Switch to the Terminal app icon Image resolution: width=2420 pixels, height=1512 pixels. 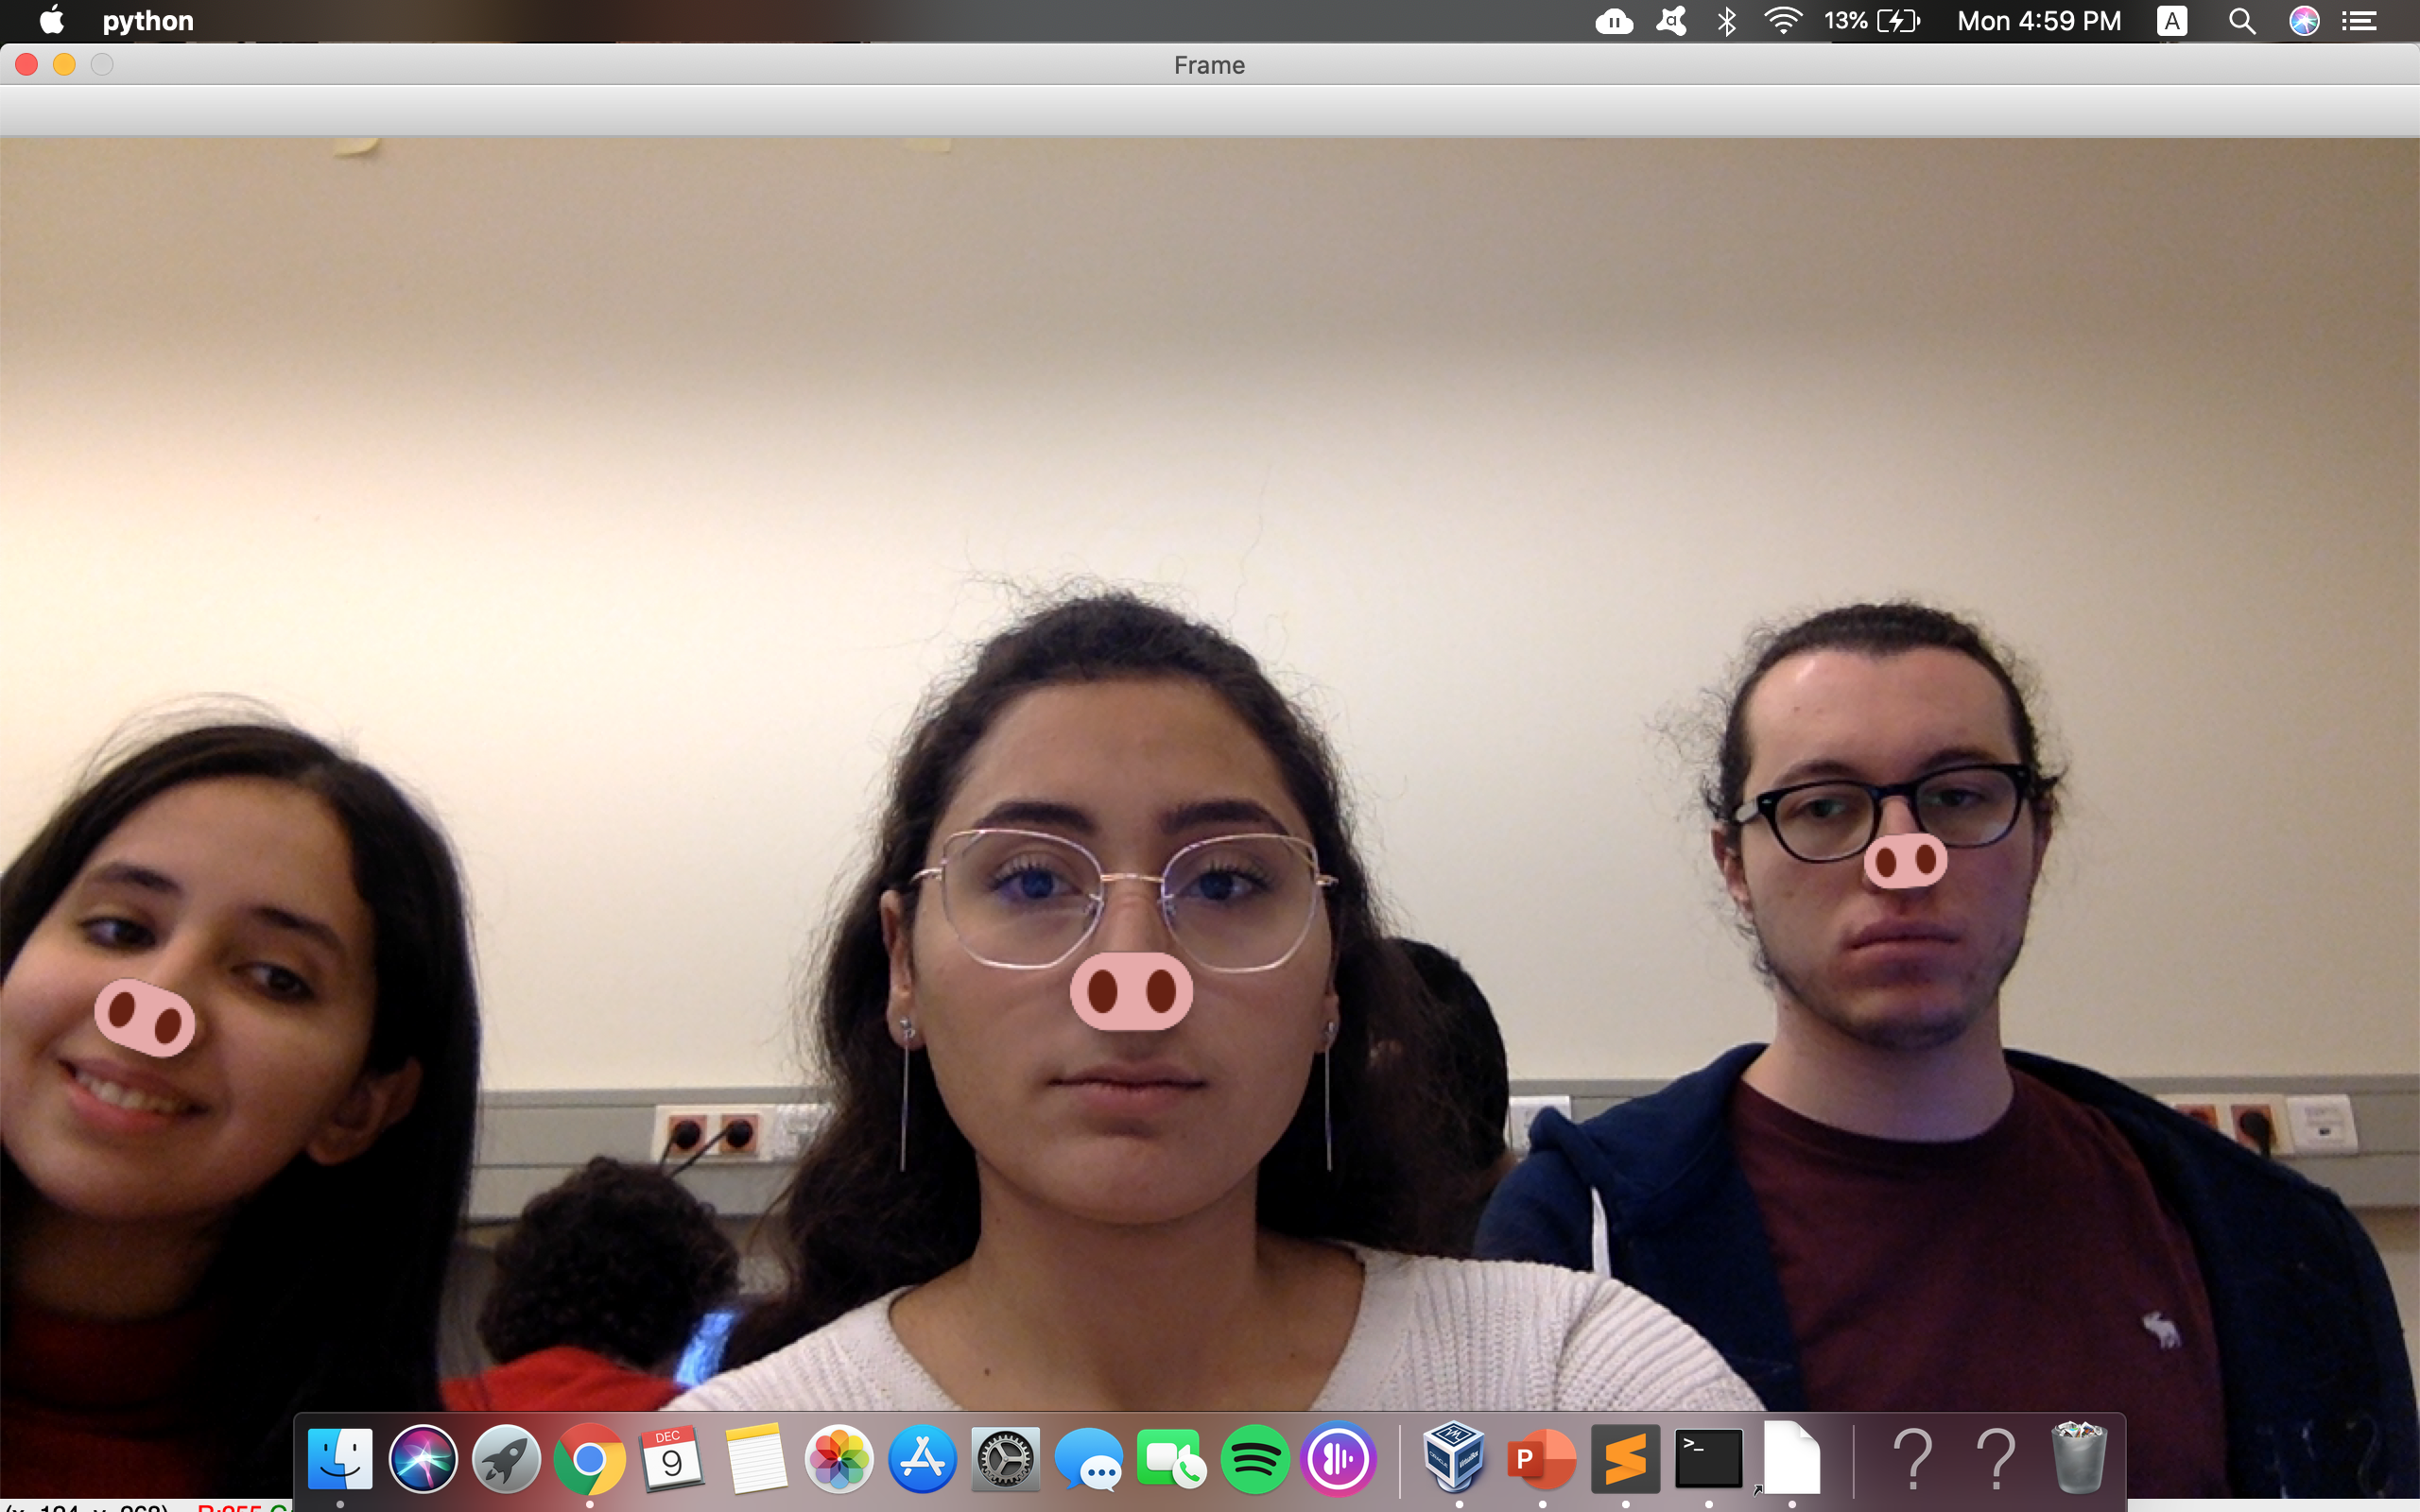[1708, 1459]
